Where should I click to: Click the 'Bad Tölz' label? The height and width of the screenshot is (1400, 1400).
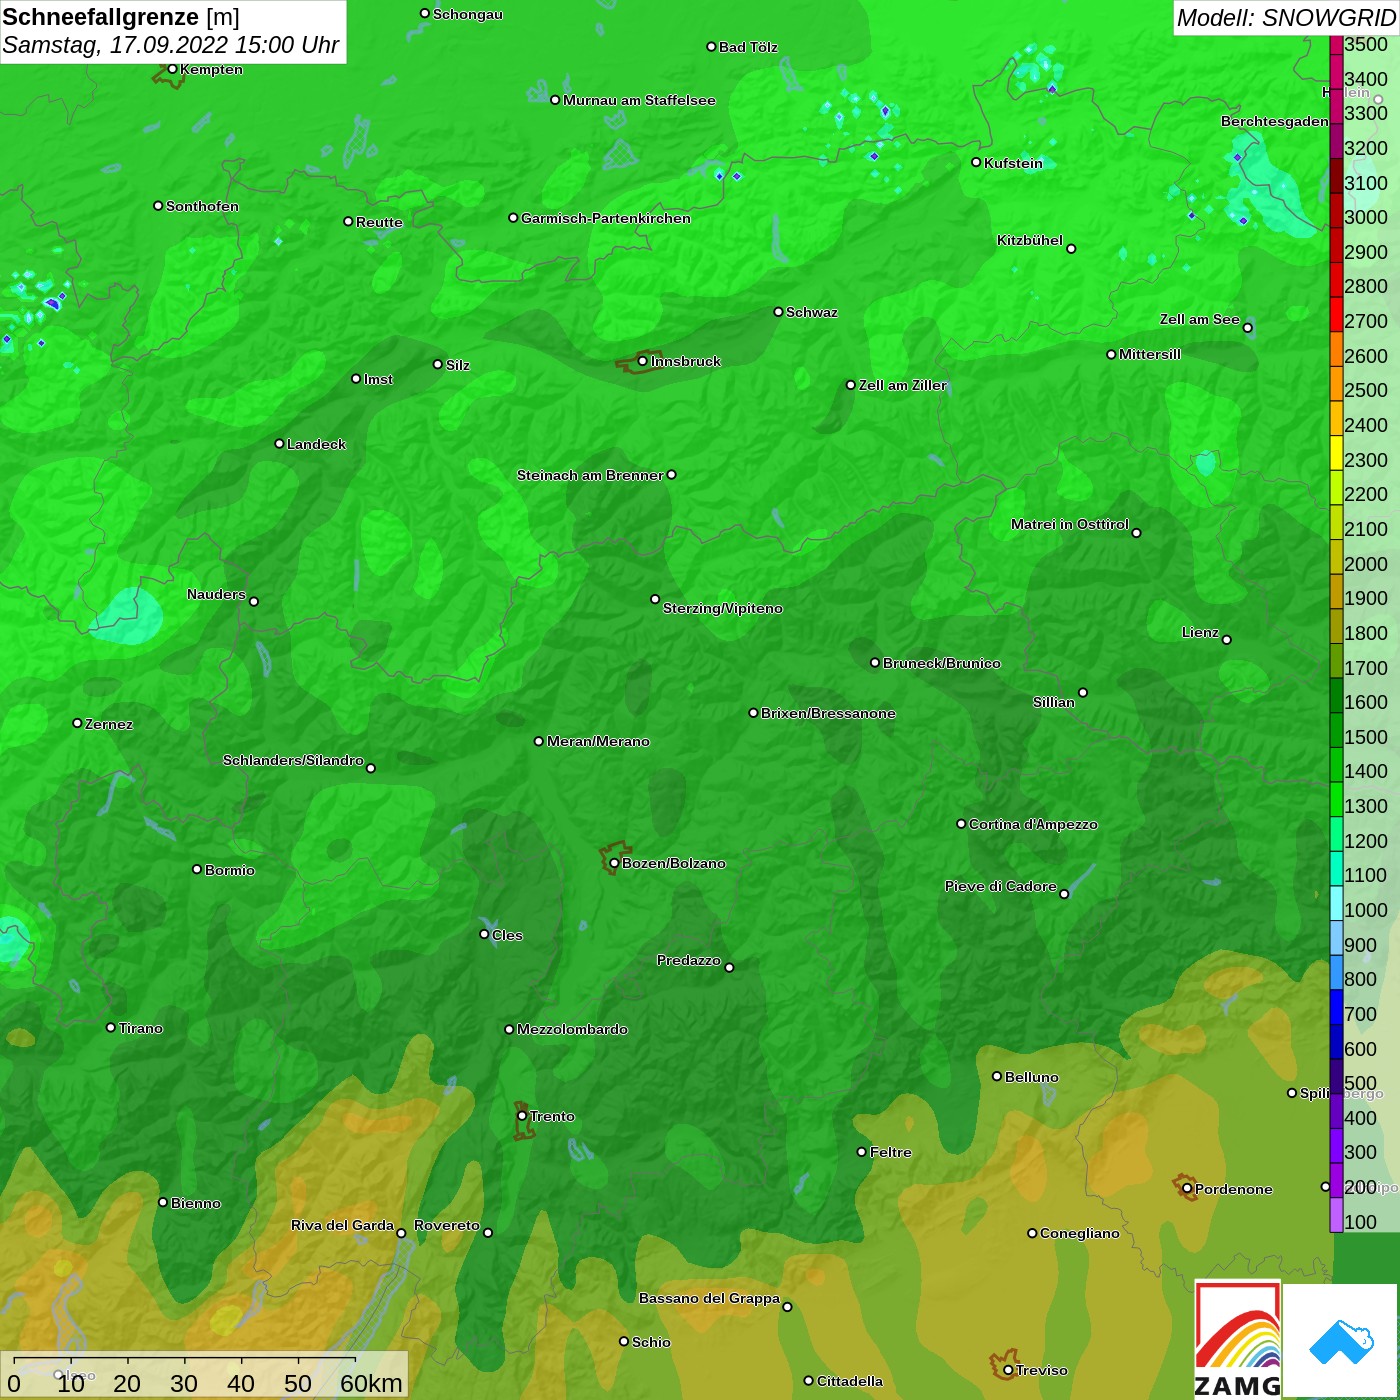[748, 47]
